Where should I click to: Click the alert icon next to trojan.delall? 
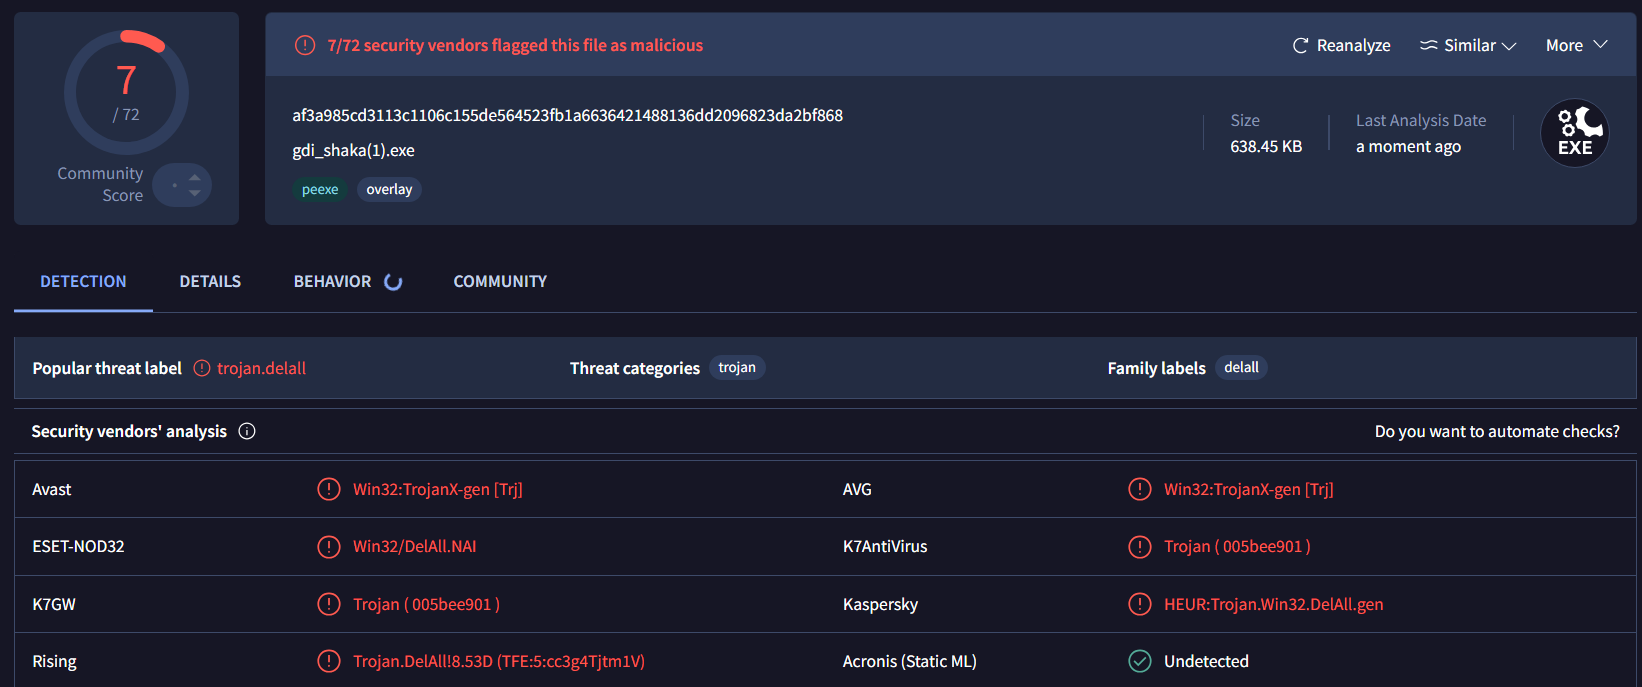[x=202, y=368]
